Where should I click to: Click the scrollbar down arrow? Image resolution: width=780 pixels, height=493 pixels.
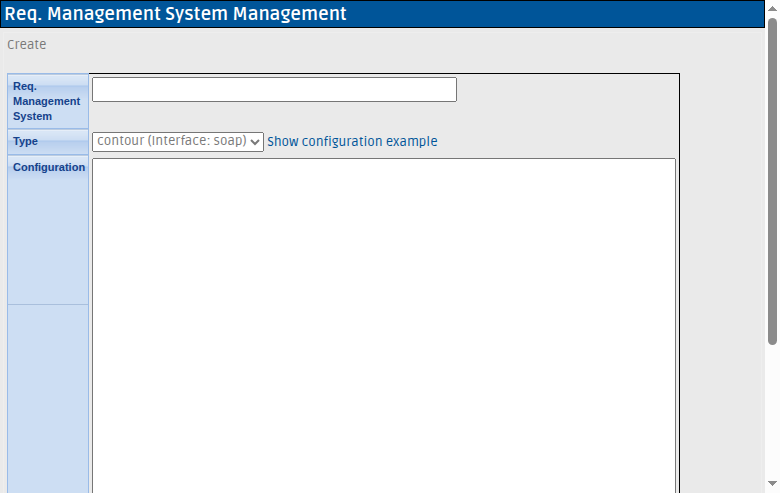click(772, 484)
